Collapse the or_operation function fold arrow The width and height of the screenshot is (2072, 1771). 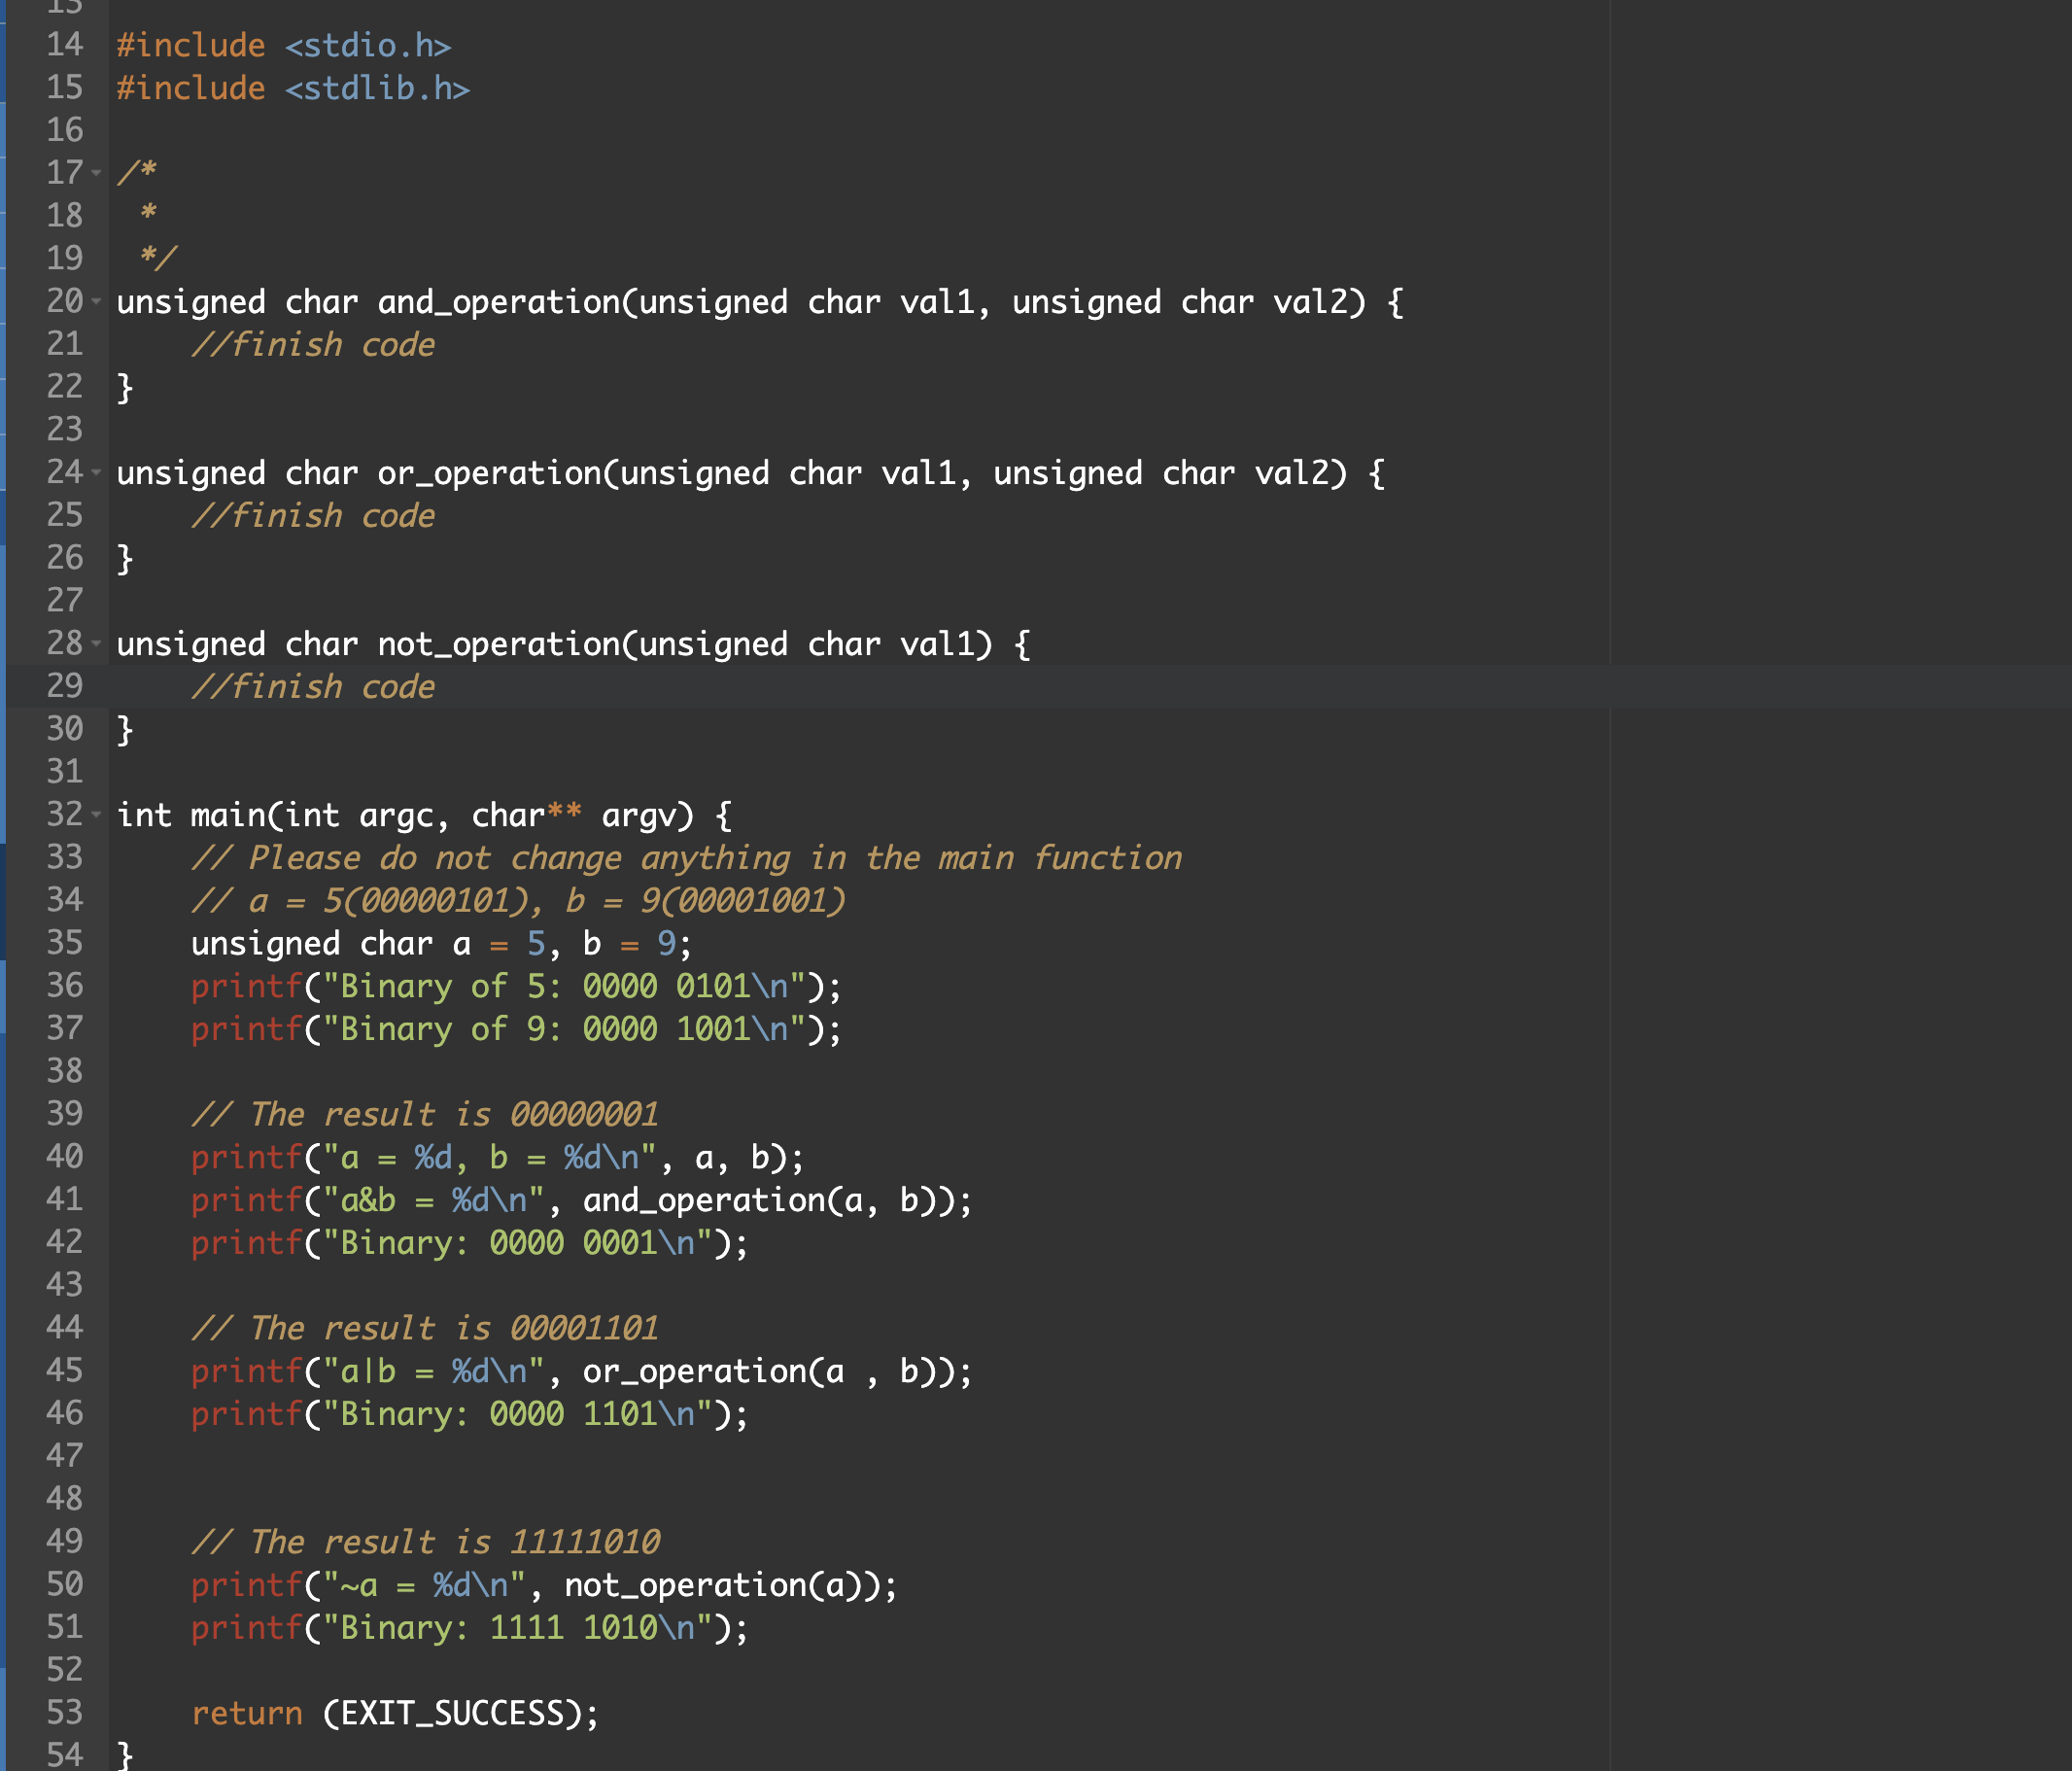point(94,473)
